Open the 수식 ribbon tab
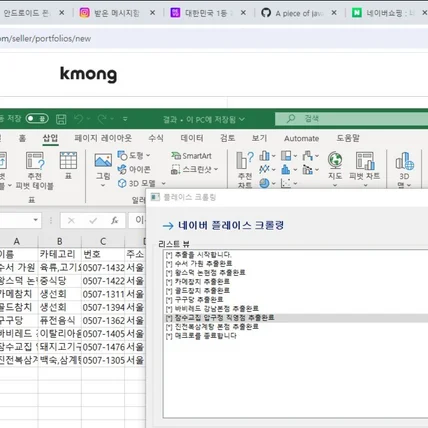428x428 pixels. 156,138
